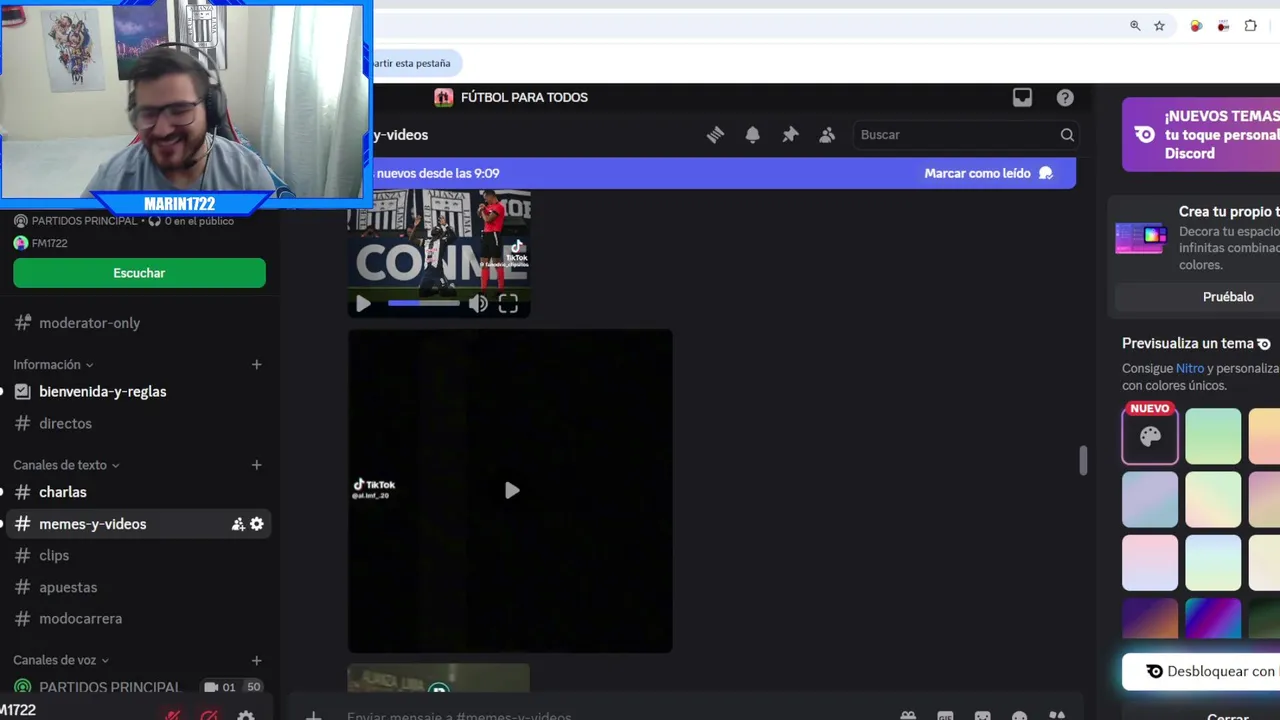
Task: Open the NUEVOS TEMAS purple banner
Action: (1201, 134)
